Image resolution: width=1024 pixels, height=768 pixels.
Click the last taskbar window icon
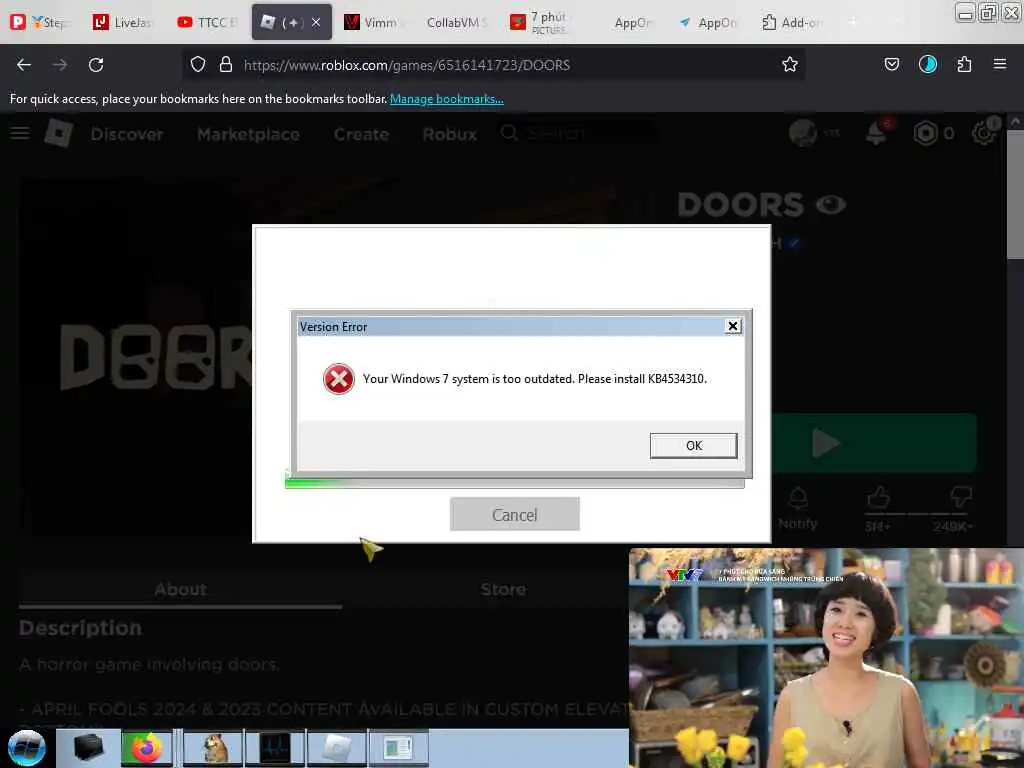pos(399,748)
